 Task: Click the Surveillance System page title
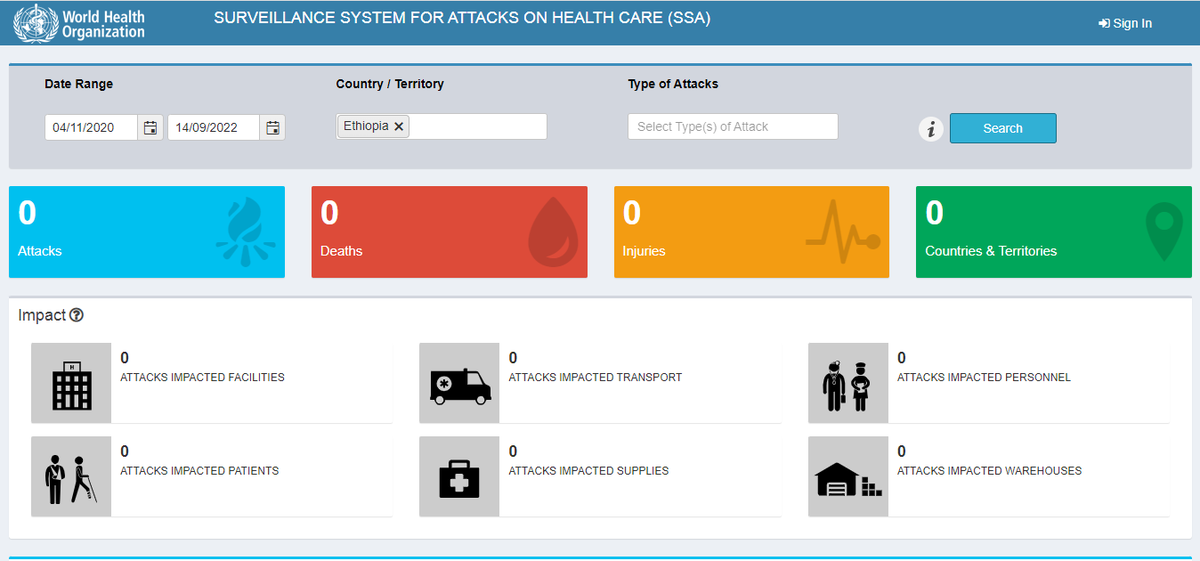[x=462, y=18]
